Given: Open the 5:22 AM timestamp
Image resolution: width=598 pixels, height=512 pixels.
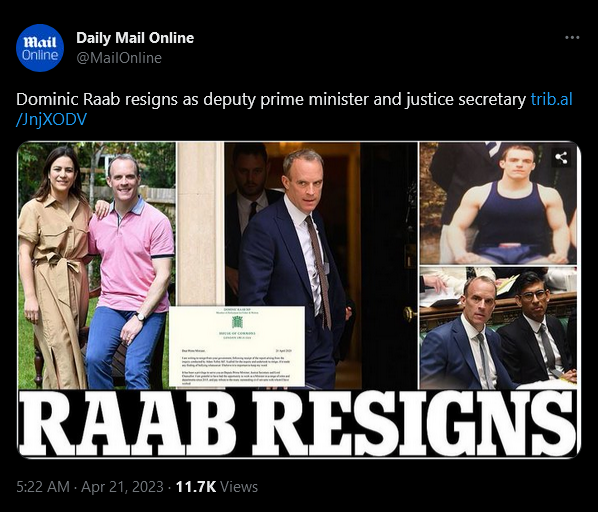Looking at the screenshot, I should click(x=43, y=487).
